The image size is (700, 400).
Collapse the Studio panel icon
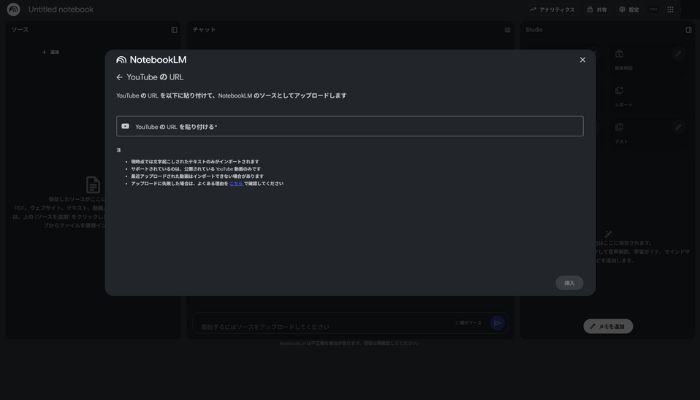[688, 30]
